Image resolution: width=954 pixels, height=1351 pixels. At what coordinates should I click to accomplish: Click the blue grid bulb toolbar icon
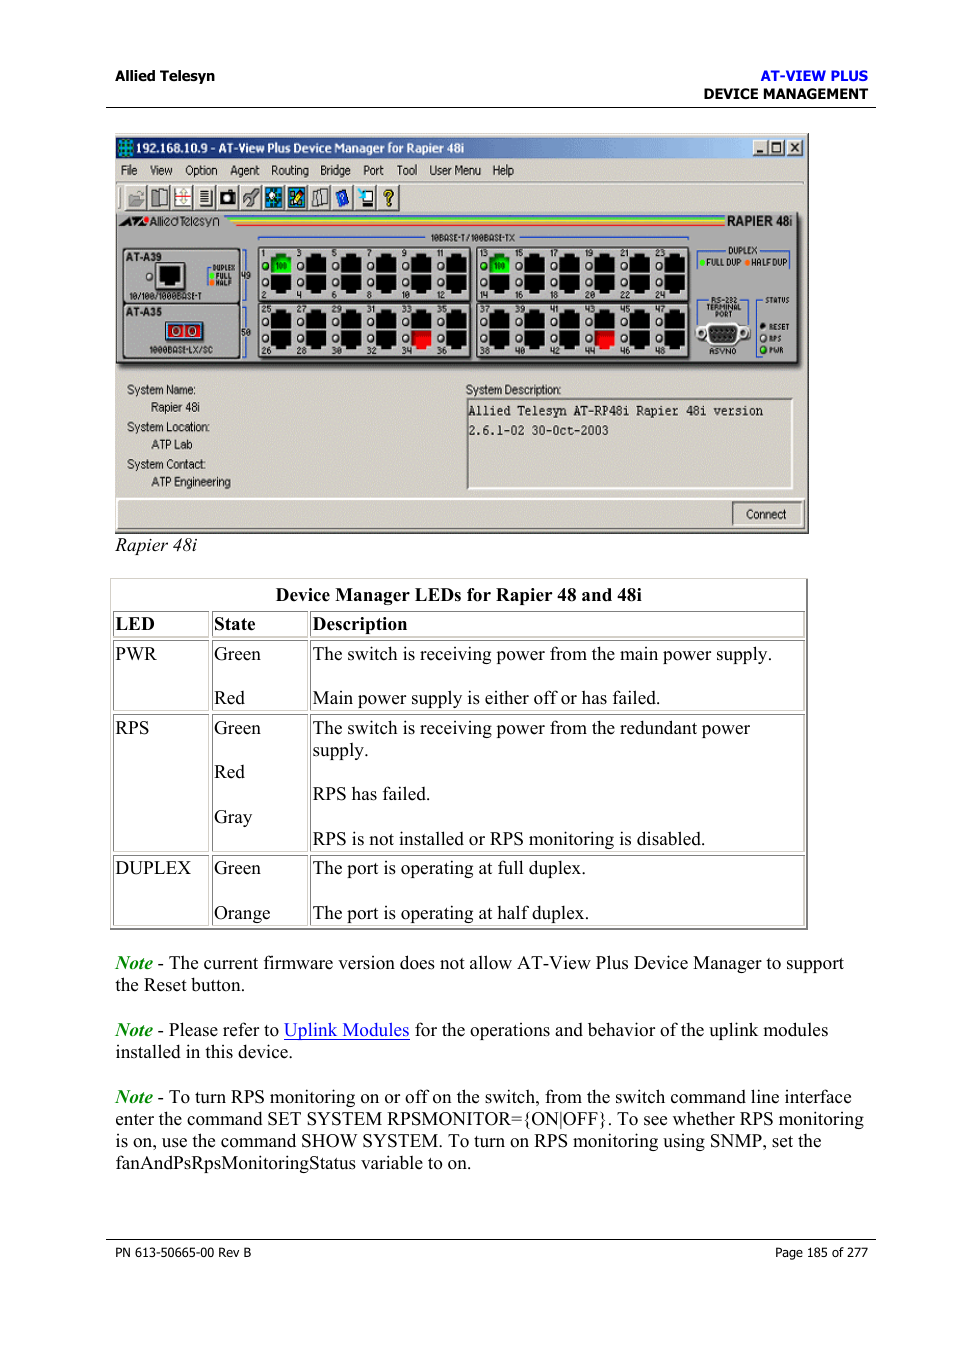(274, 198)
